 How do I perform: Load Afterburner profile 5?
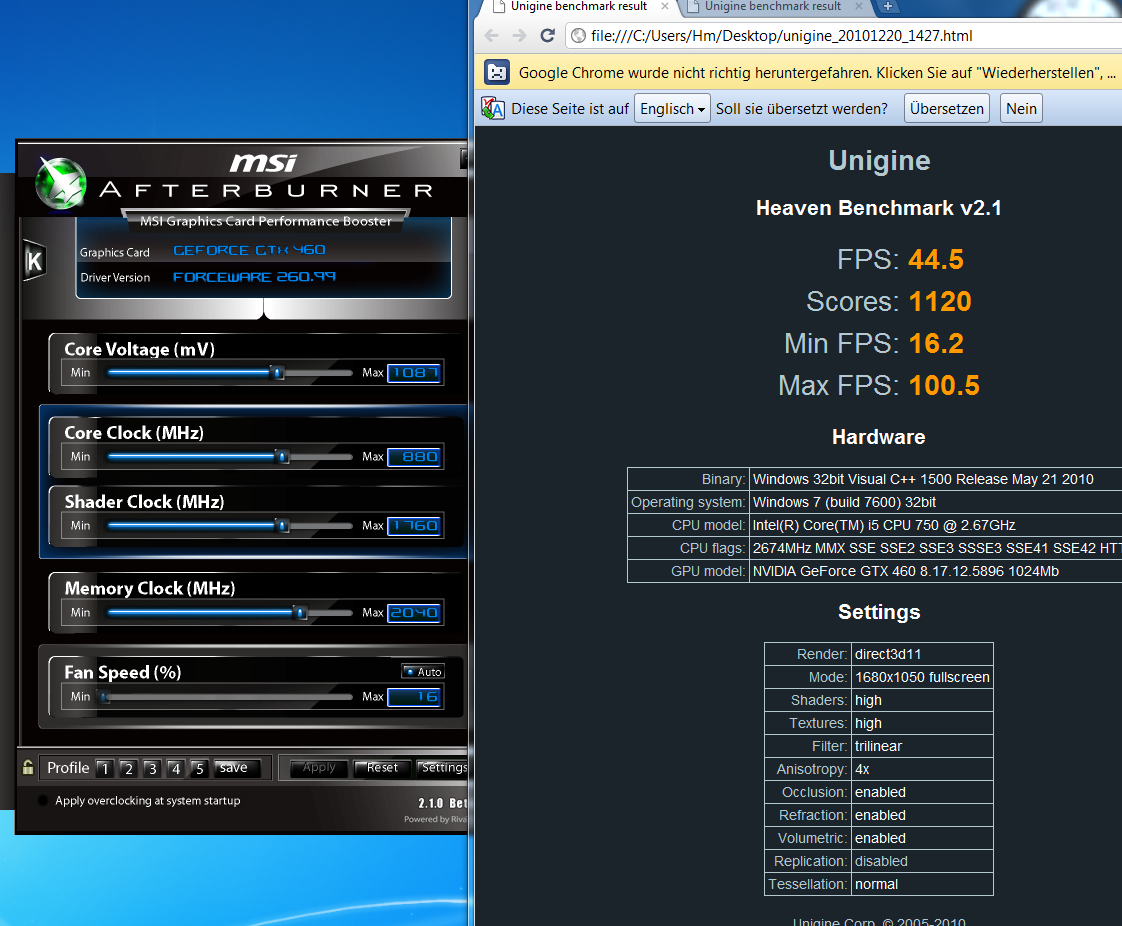pyautogui.click(x=199, y=768)
